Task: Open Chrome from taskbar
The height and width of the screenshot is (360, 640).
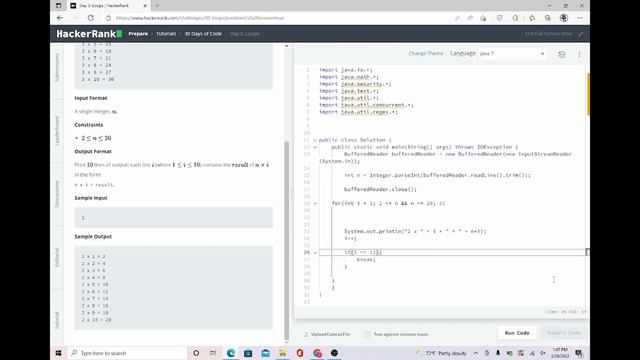Action: (317, 353)
